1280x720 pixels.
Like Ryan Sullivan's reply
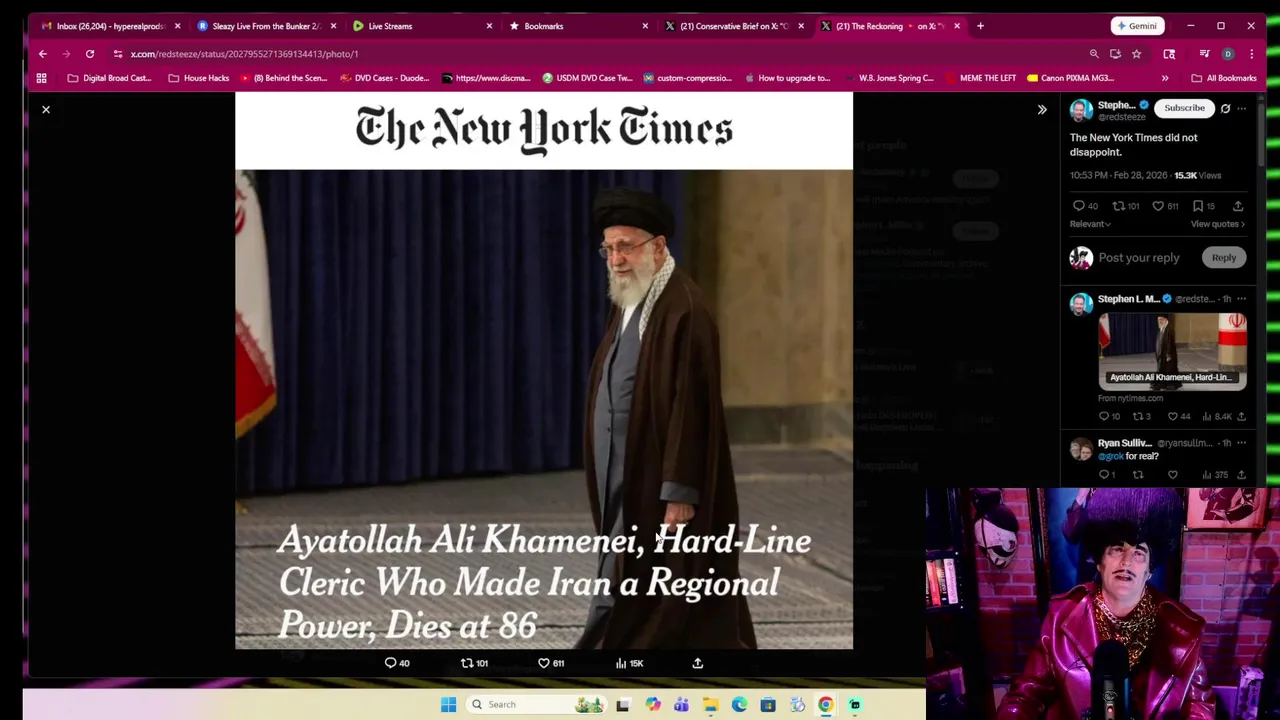[x=1172, y=475]
